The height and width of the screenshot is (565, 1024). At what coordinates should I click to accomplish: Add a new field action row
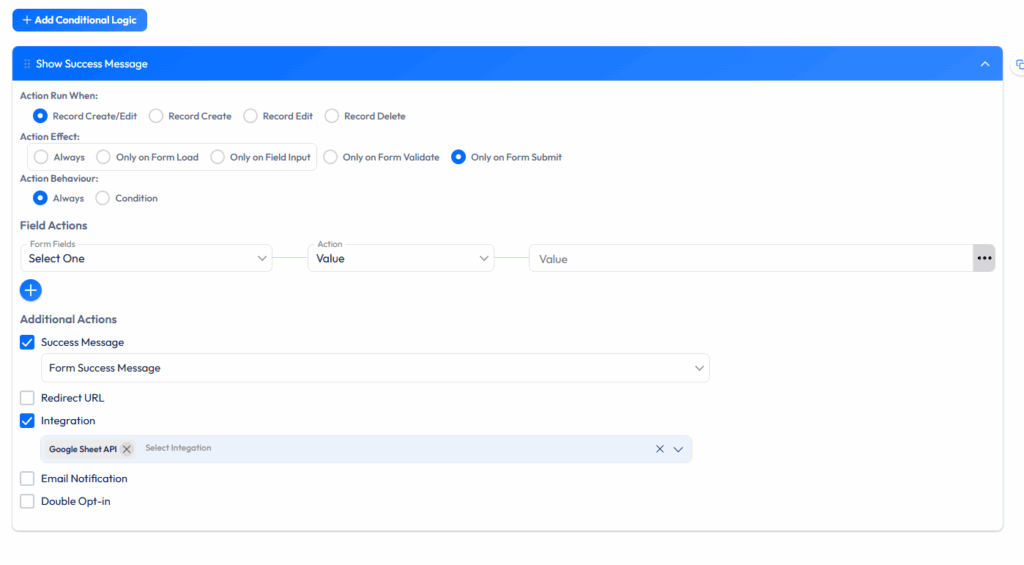[x=31, y=290]
